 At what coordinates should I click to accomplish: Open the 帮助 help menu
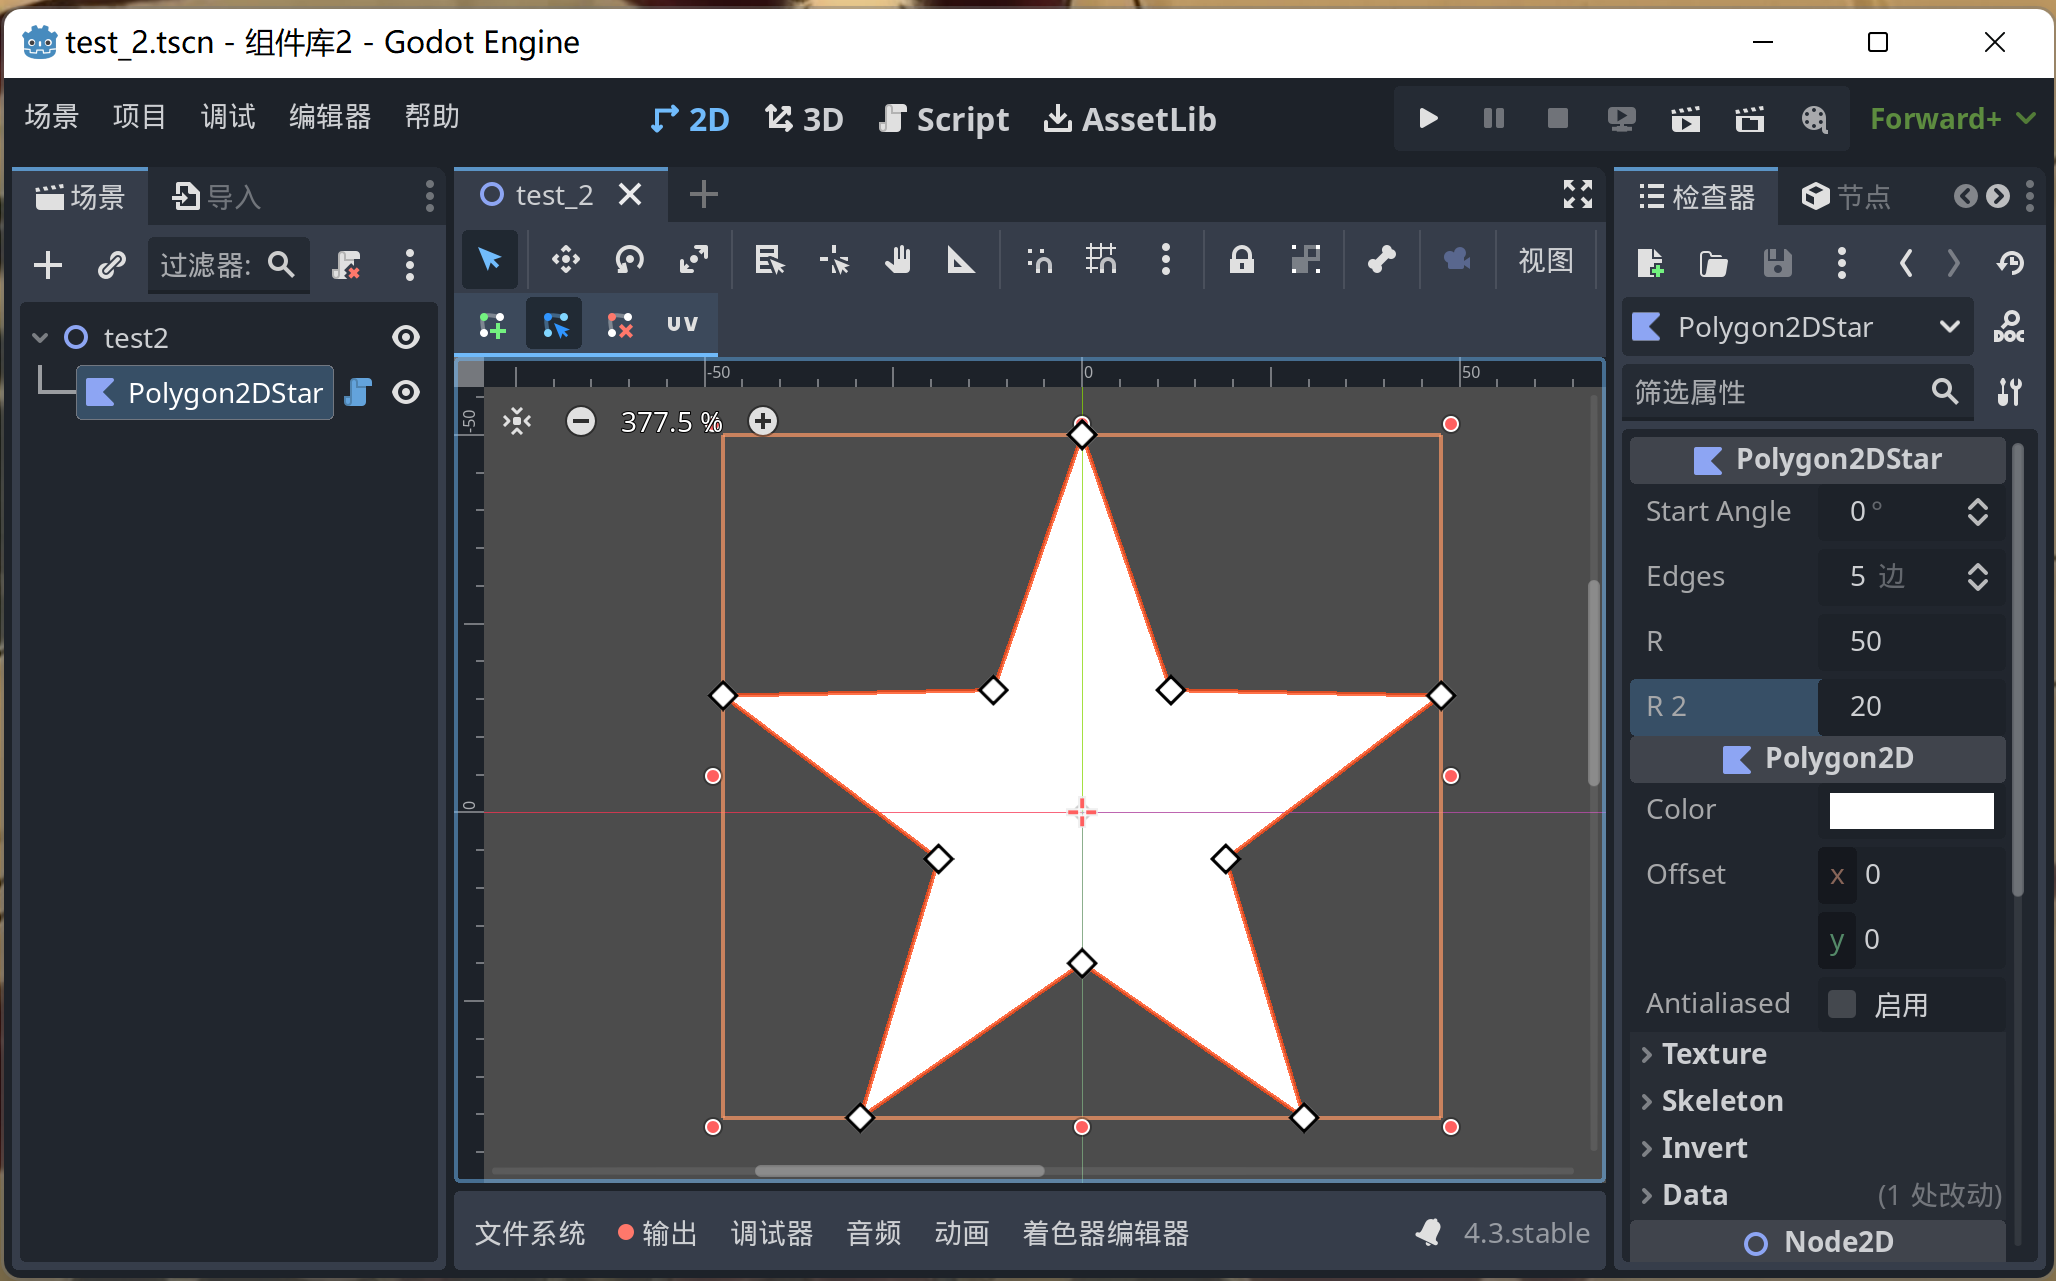click(432, 117)
